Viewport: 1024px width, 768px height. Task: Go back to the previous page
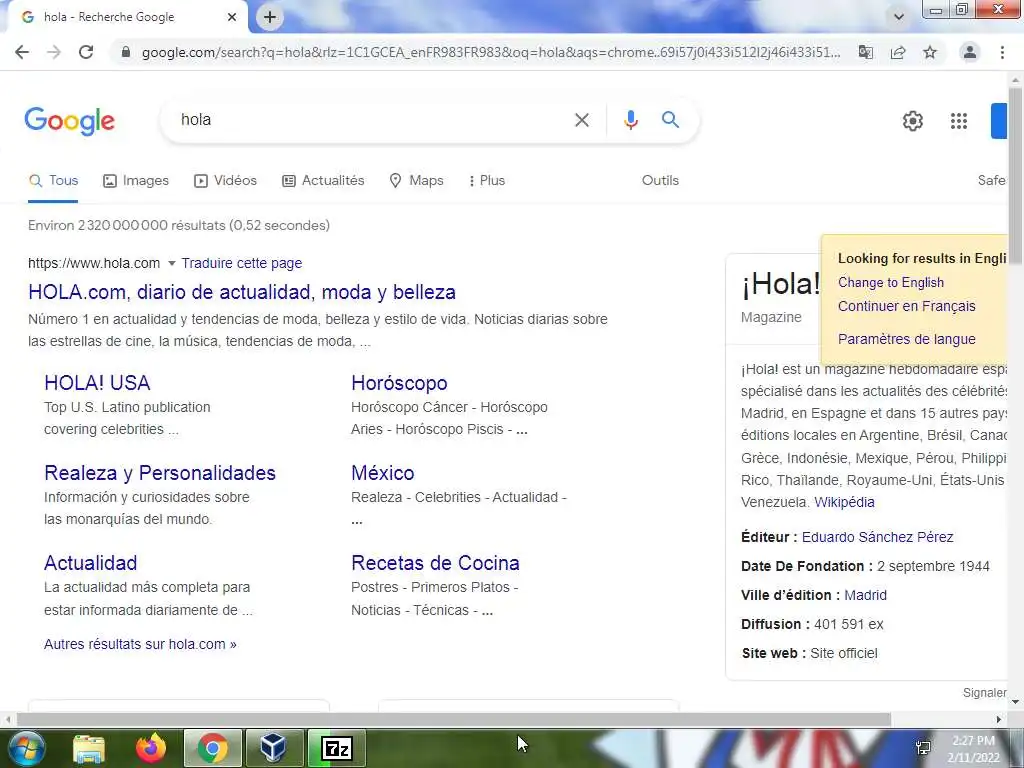click(22, 52)
